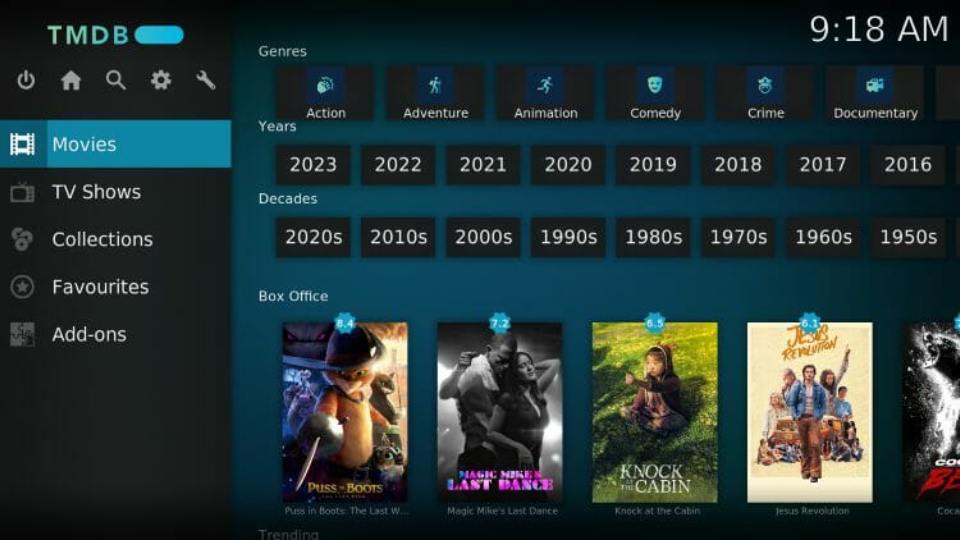Go to Favourites in the sidebar
The image size is (960, 540).
pyautogui.click(x=116, y=287)
